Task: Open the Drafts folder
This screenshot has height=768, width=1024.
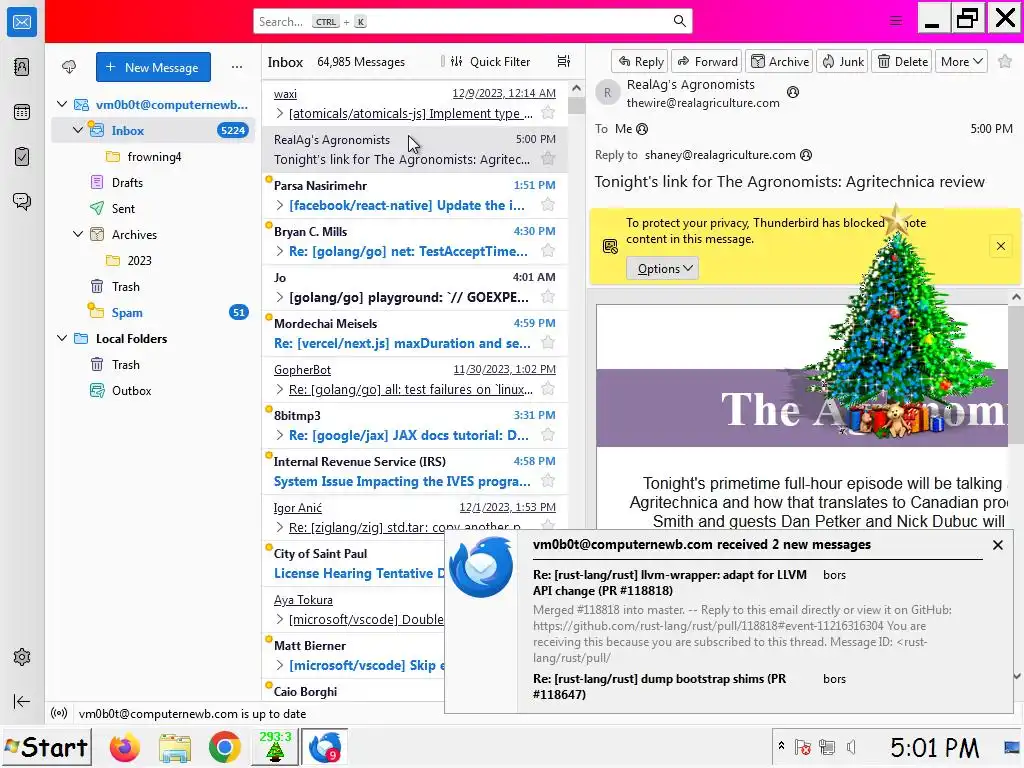Action: point(127,182)
